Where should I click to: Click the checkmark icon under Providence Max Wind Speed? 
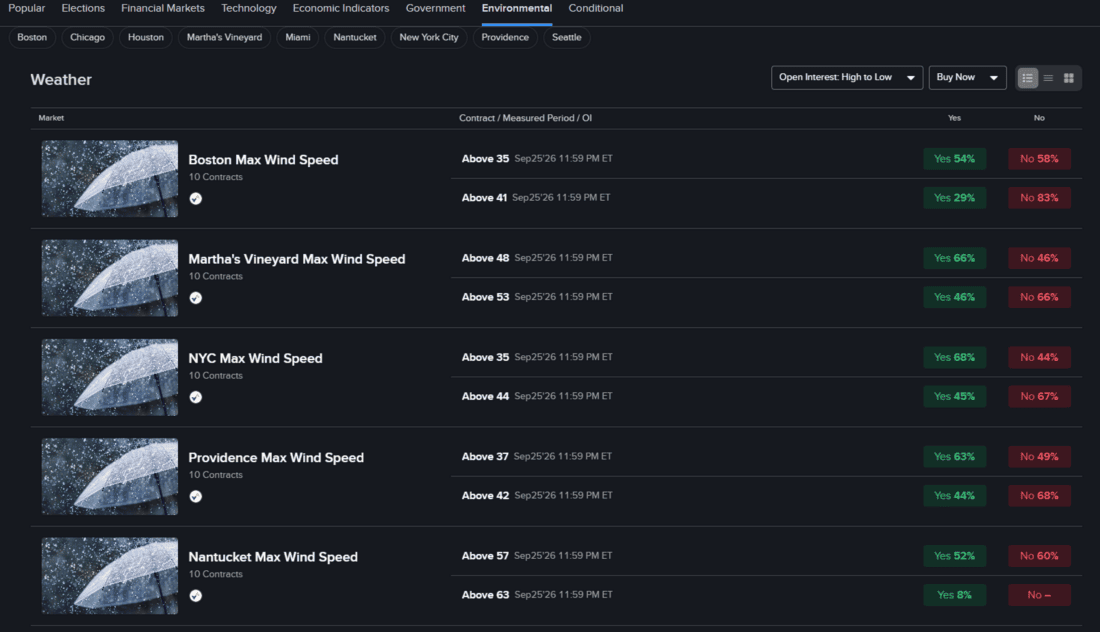click(196, 497)
